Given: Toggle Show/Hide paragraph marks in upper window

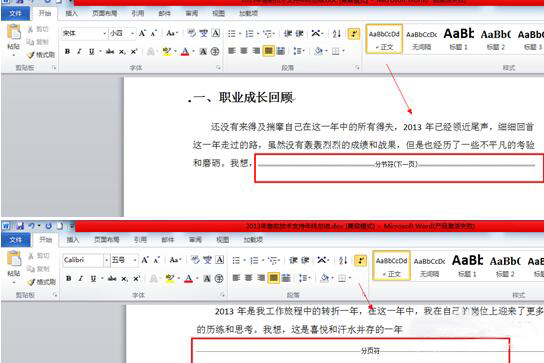Looking at the screenshot, I should (x=354, y=34).
